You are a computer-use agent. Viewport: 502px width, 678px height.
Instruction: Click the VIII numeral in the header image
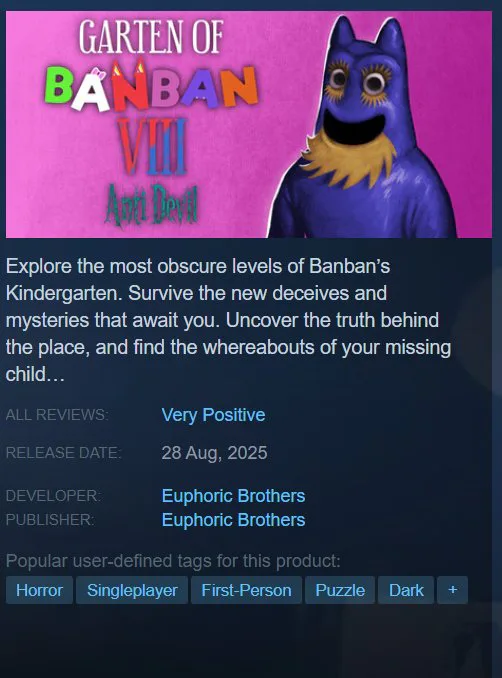click(x=153, y=146)
